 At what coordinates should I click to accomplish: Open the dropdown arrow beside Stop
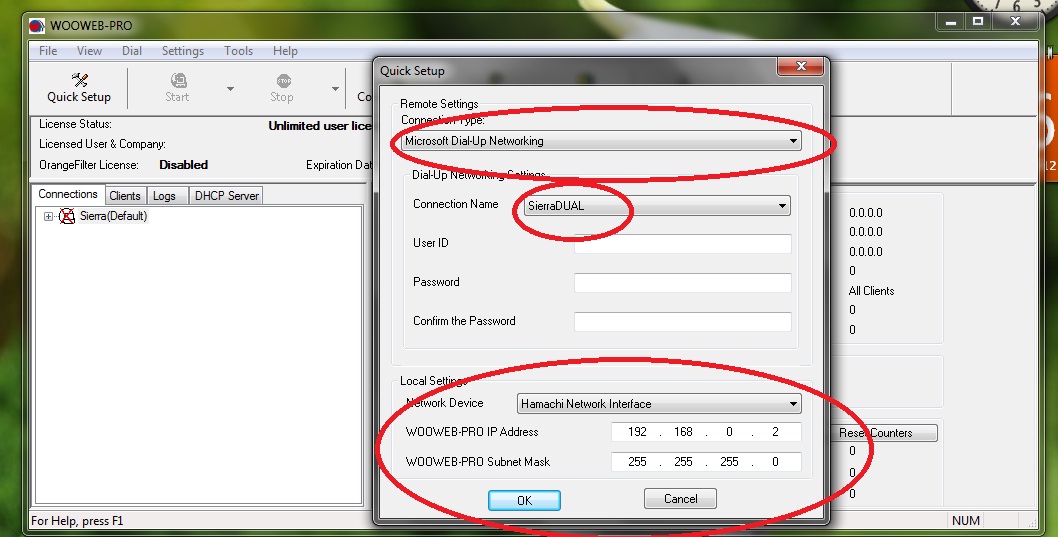tap(335, 88)
